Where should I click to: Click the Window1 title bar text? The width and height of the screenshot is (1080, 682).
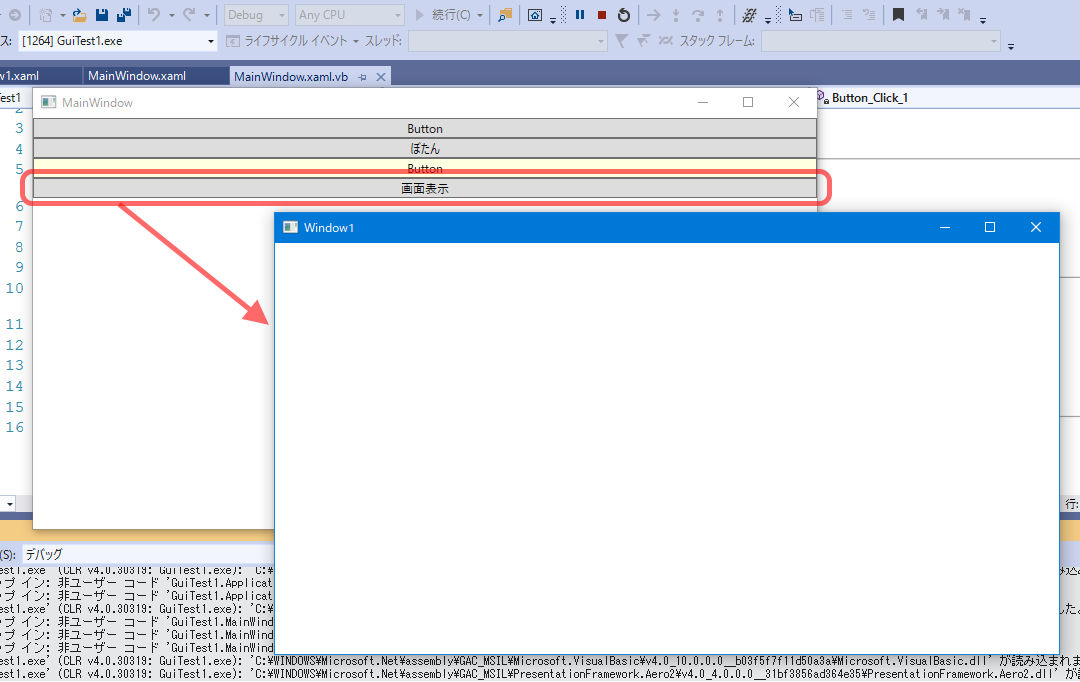[329, 228]
